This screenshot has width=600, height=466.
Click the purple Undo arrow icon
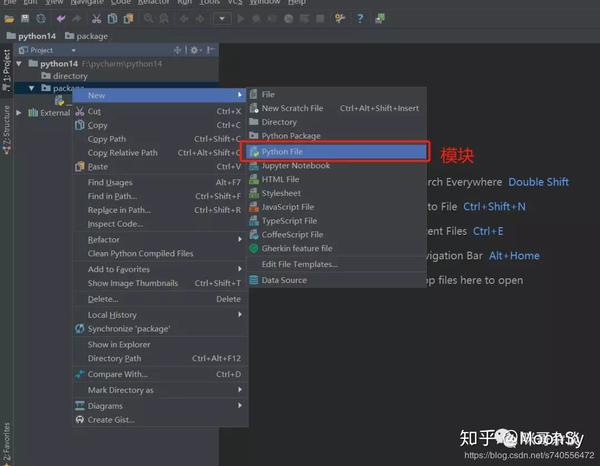(61, 18)
